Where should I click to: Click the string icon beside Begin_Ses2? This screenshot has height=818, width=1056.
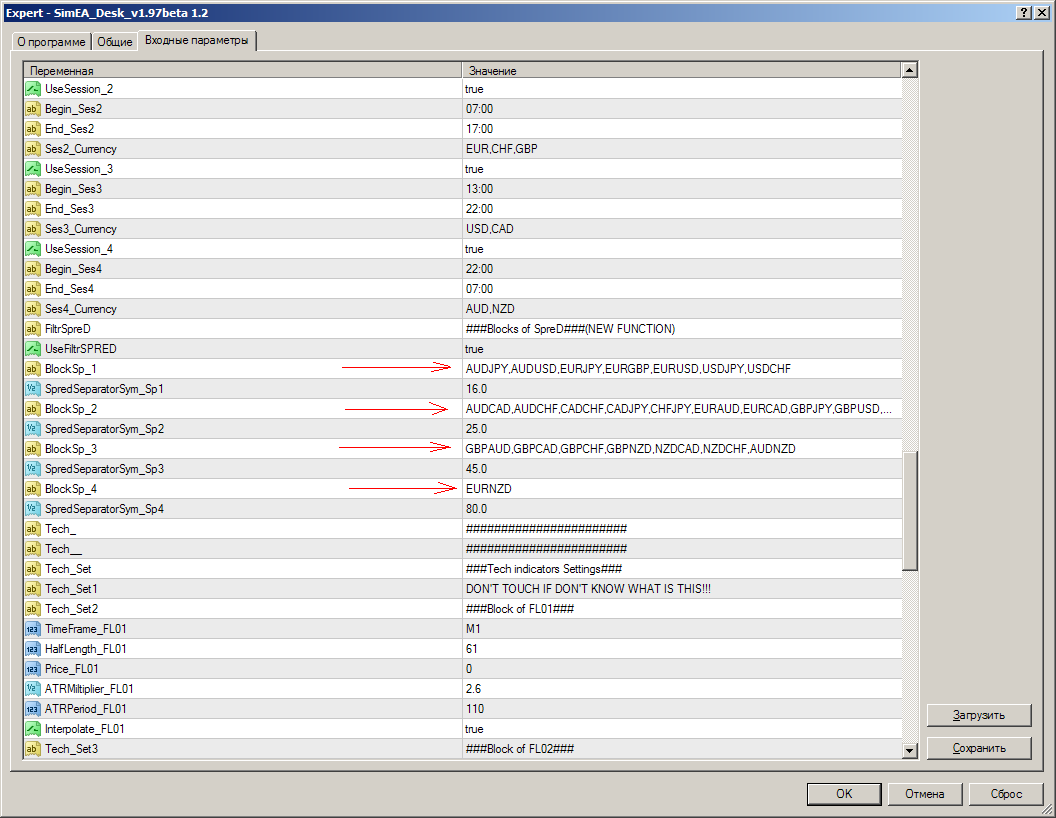pos(32,109)
